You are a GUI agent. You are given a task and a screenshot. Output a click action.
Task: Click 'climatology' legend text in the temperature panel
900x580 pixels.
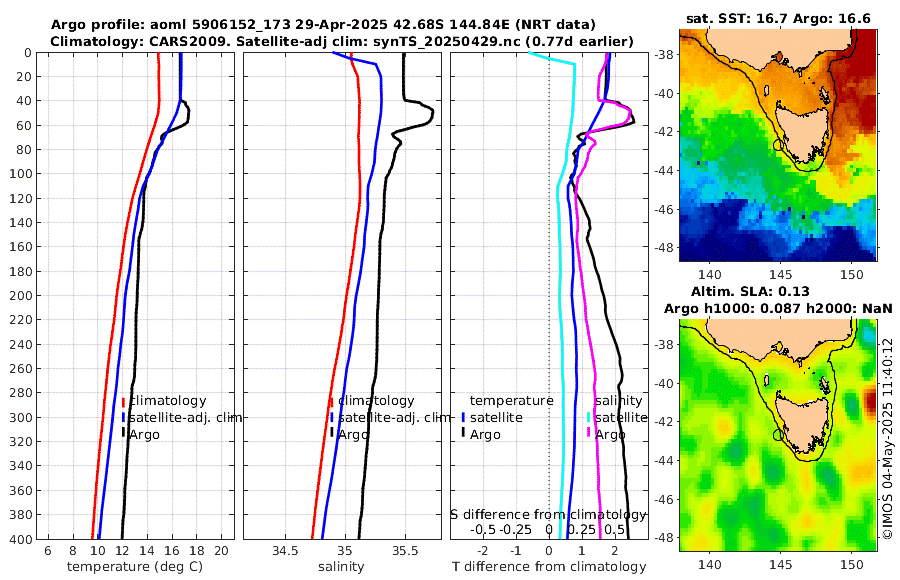point(168,401)
